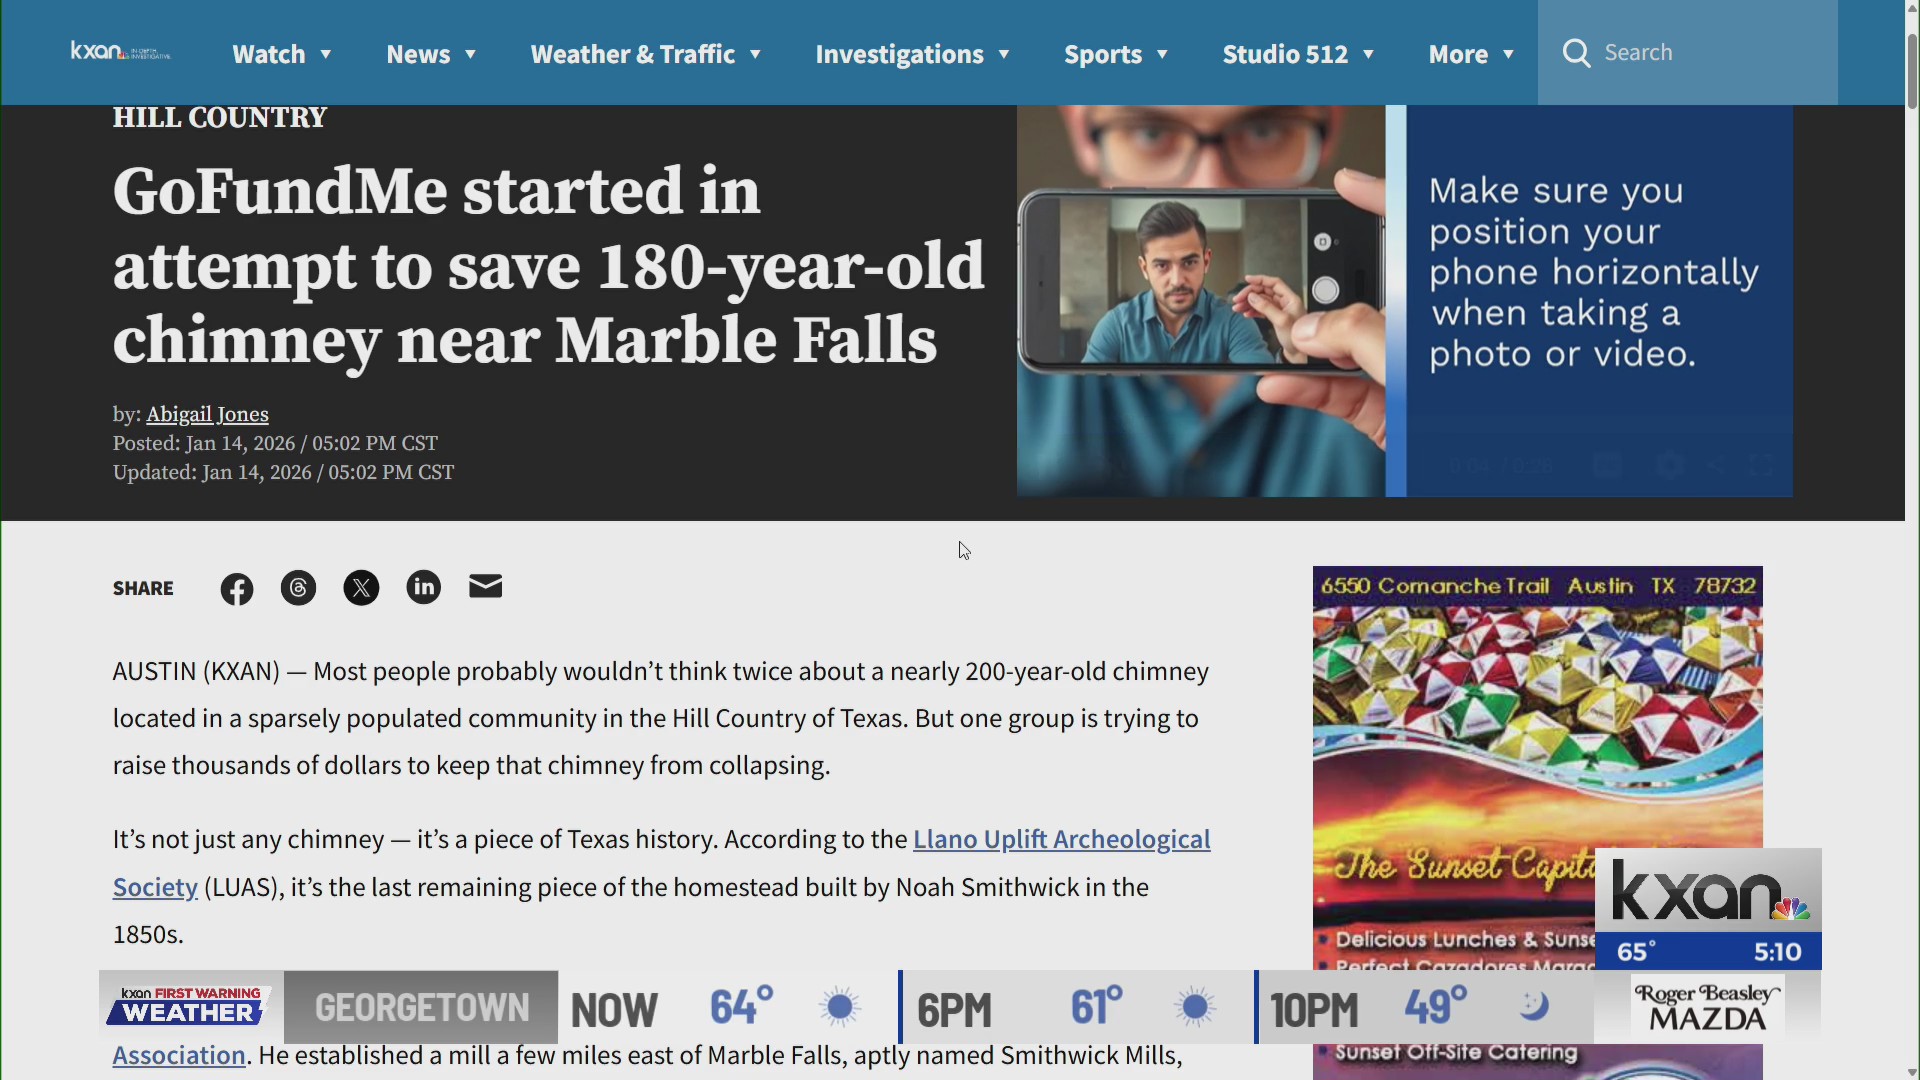
Task: Click the page vertical scrollbar
Action: click(x=1912, y=70)
